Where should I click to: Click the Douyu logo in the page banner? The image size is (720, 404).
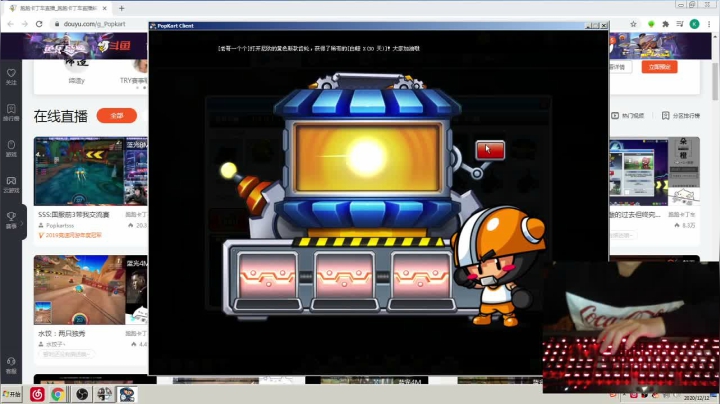point(115,45)
